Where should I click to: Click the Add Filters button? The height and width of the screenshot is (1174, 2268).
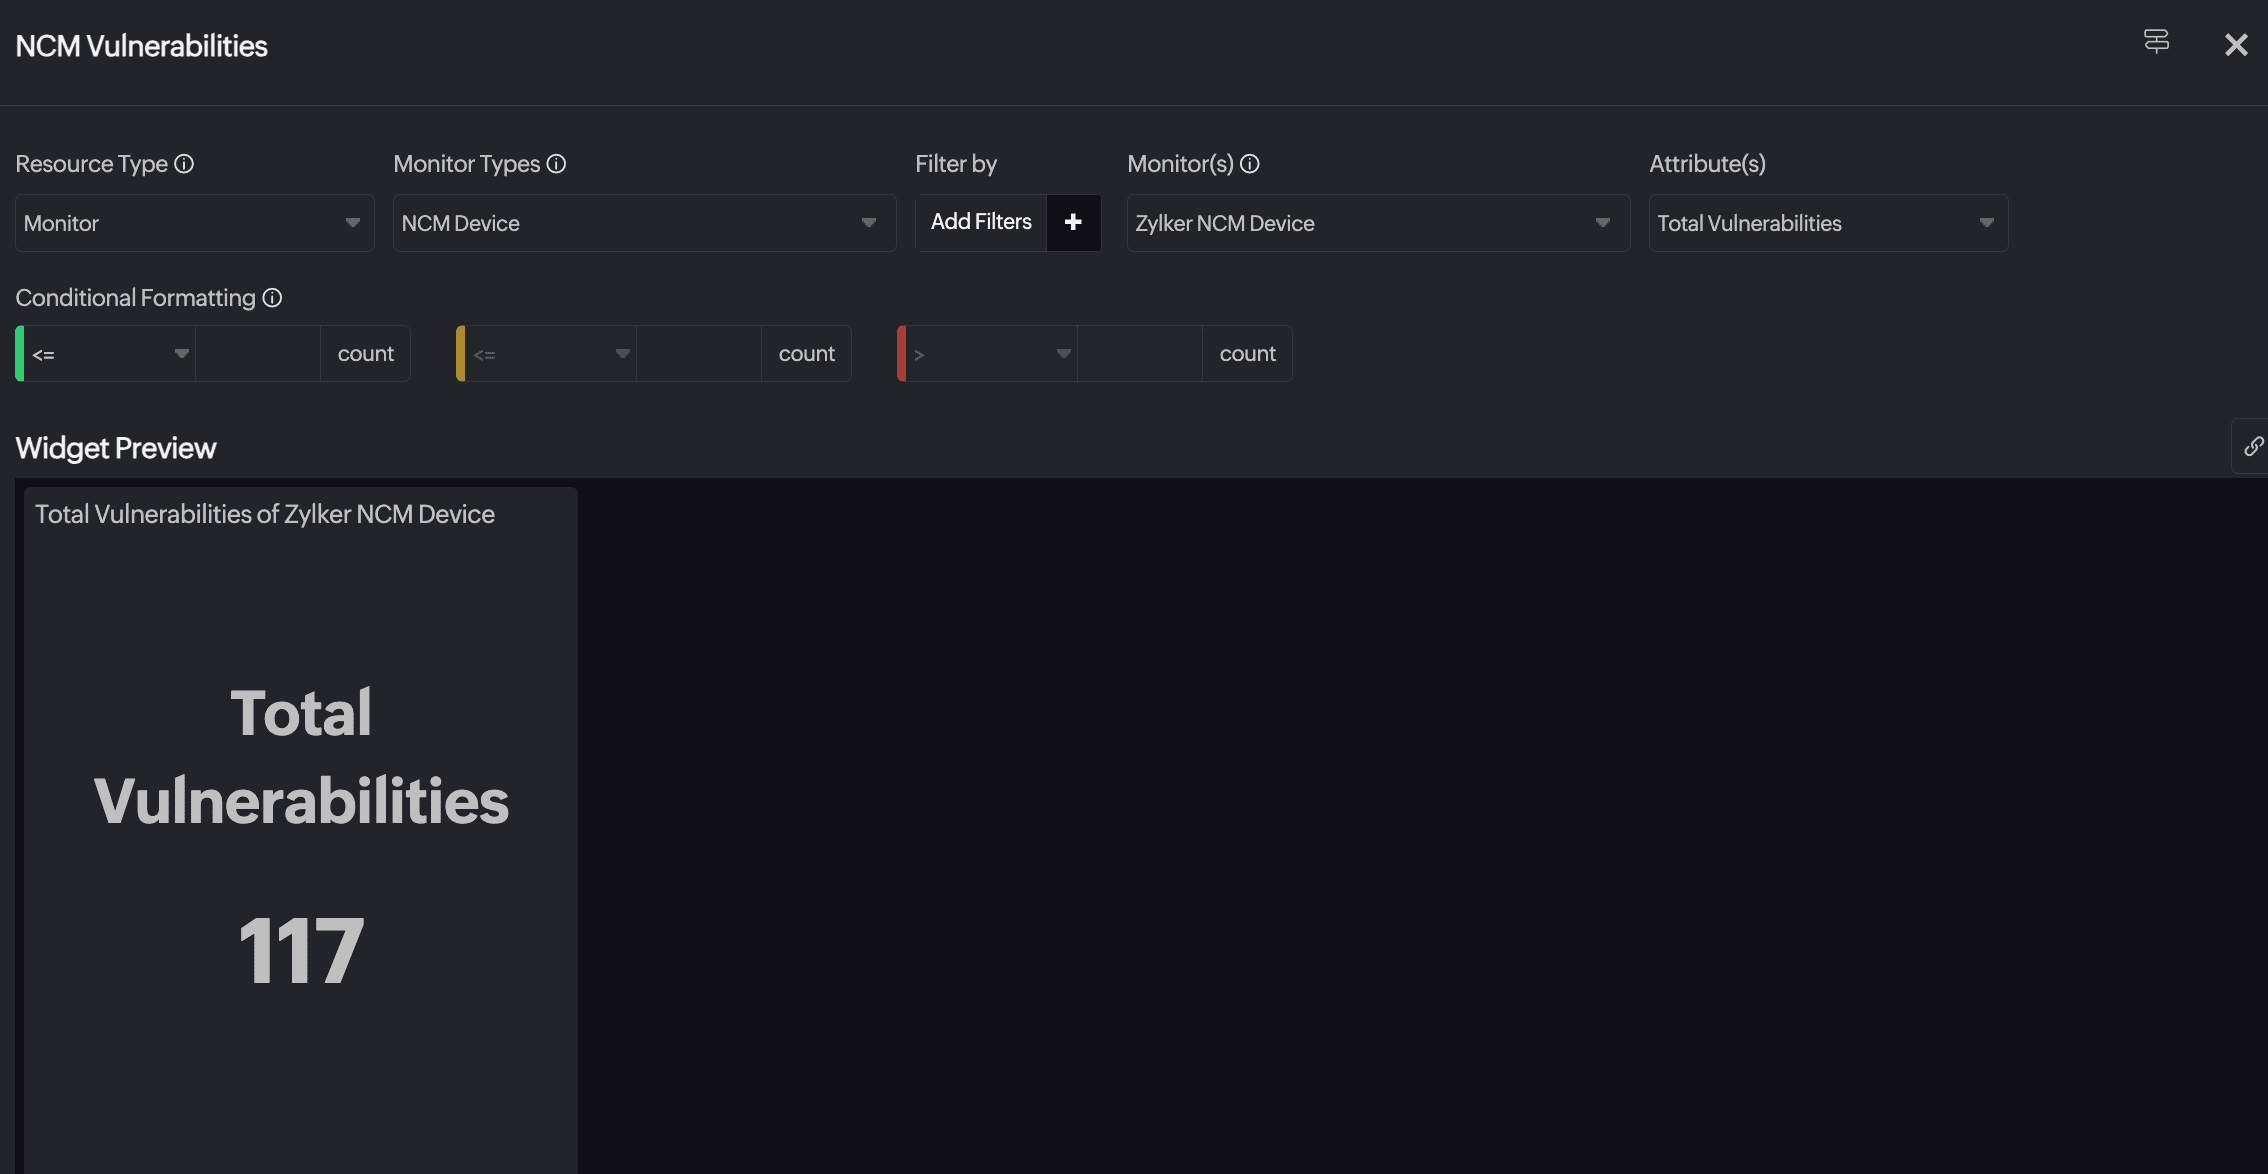coord(981,222)
